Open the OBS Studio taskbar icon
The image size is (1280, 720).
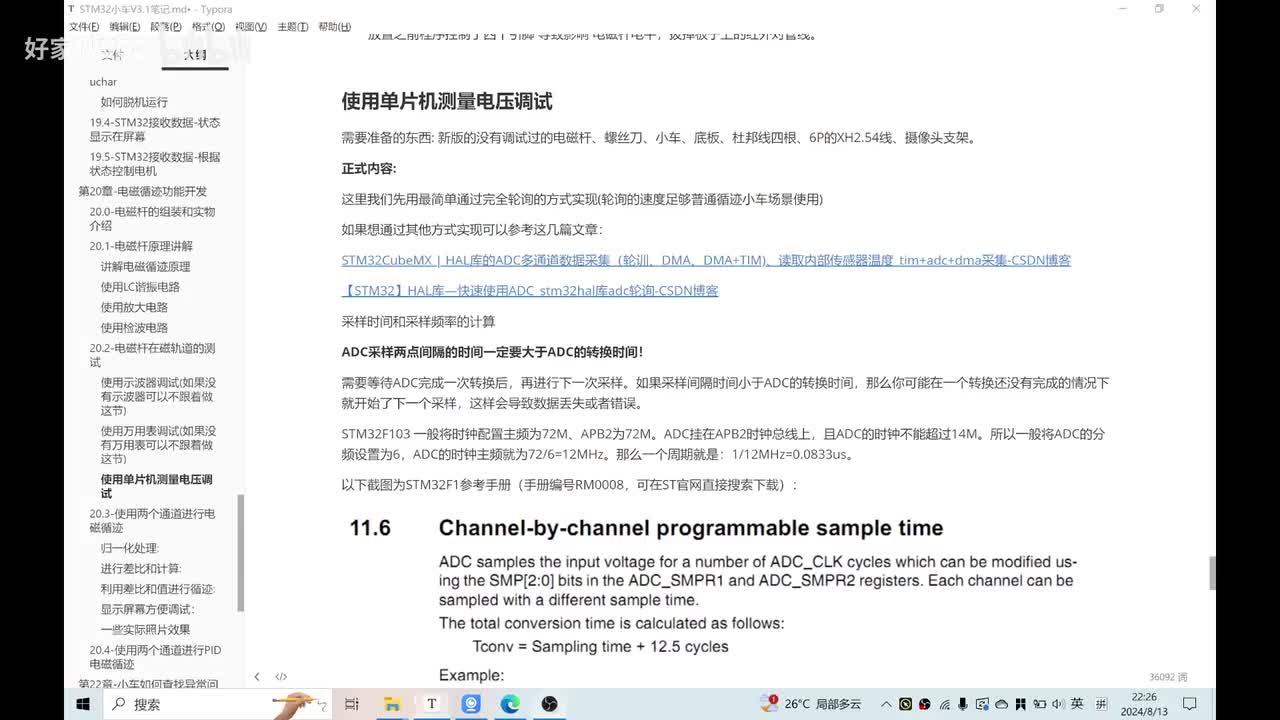(x=549, y=704)
